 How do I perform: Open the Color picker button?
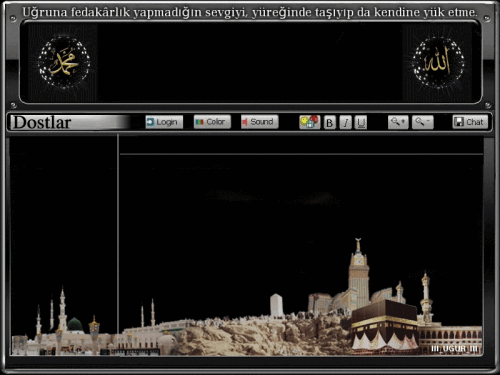212,122
